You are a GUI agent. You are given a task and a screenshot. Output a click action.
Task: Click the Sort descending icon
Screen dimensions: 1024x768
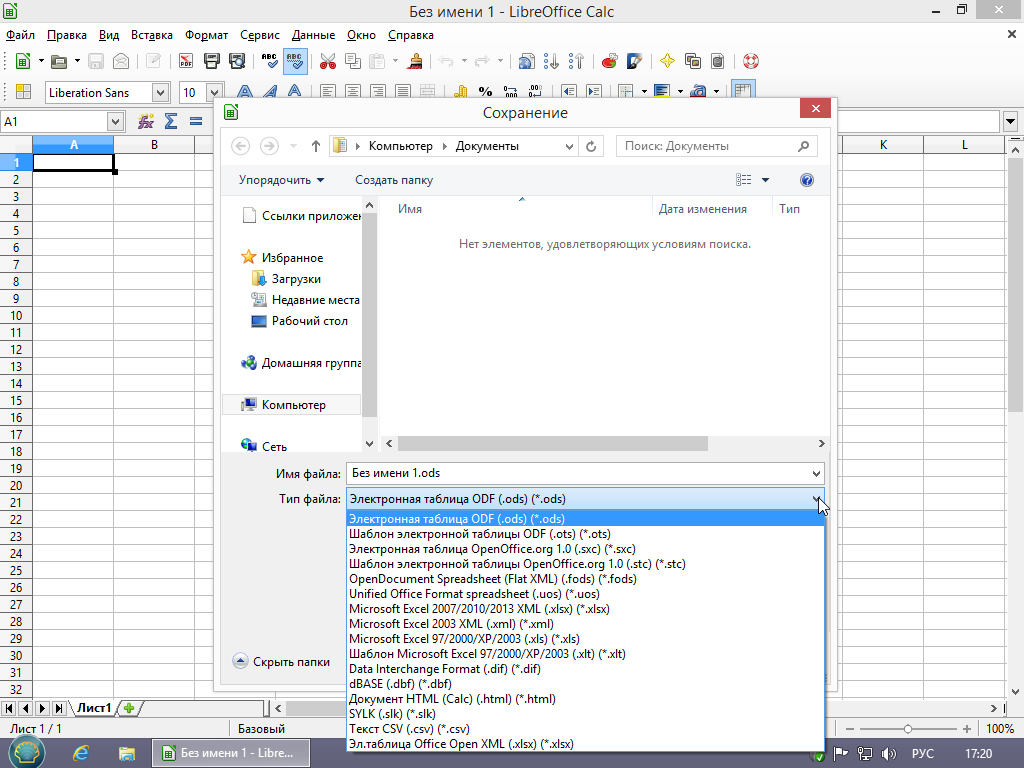(x=576, y=61)
